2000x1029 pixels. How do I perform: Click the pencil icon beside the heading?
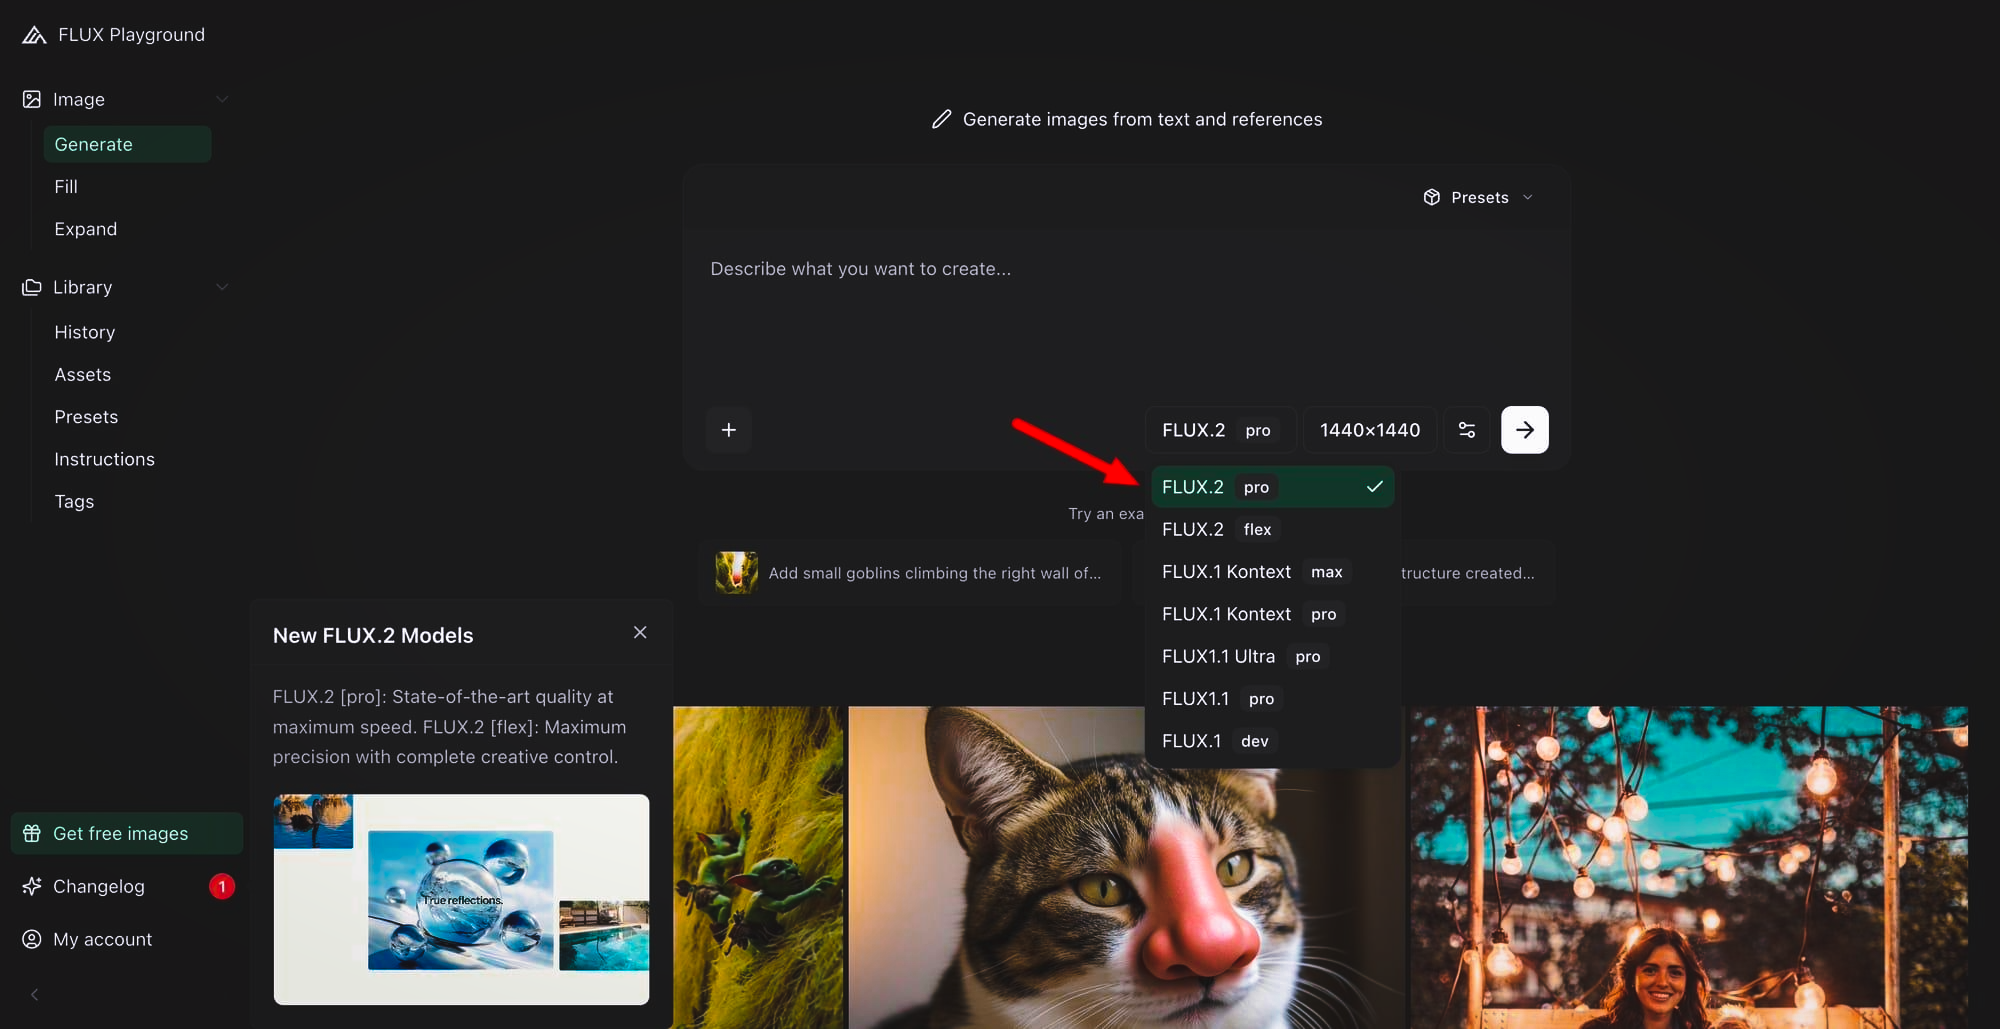941,119
